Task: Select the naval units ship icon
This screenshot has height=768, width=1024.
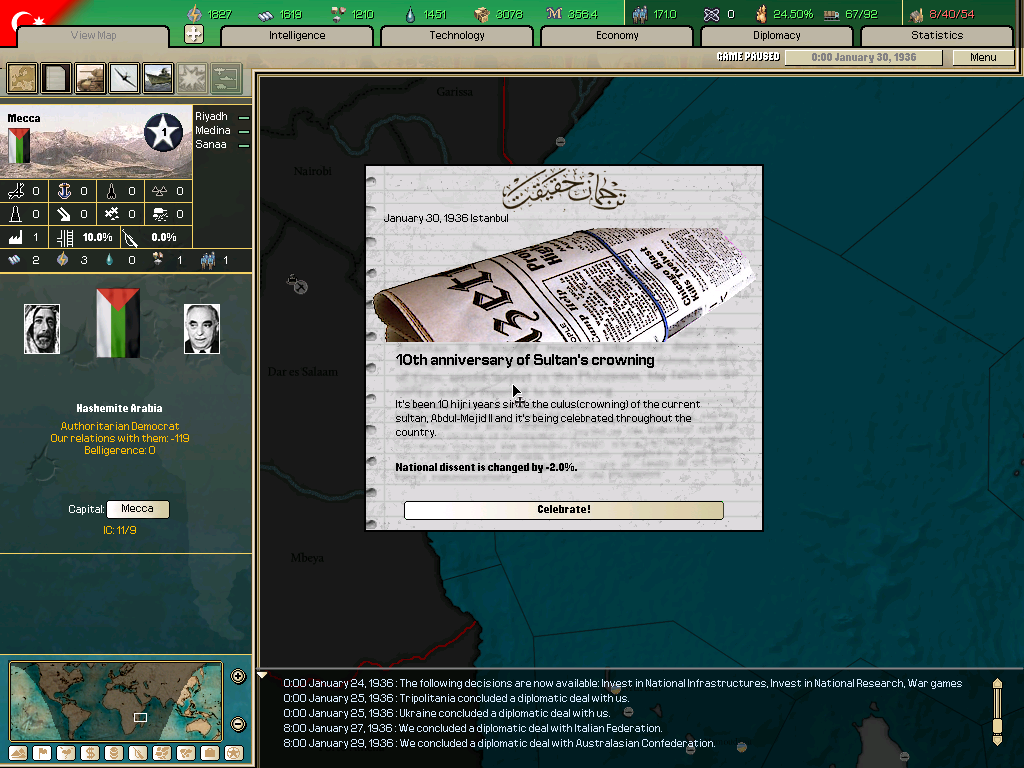Action: [158, 78]
